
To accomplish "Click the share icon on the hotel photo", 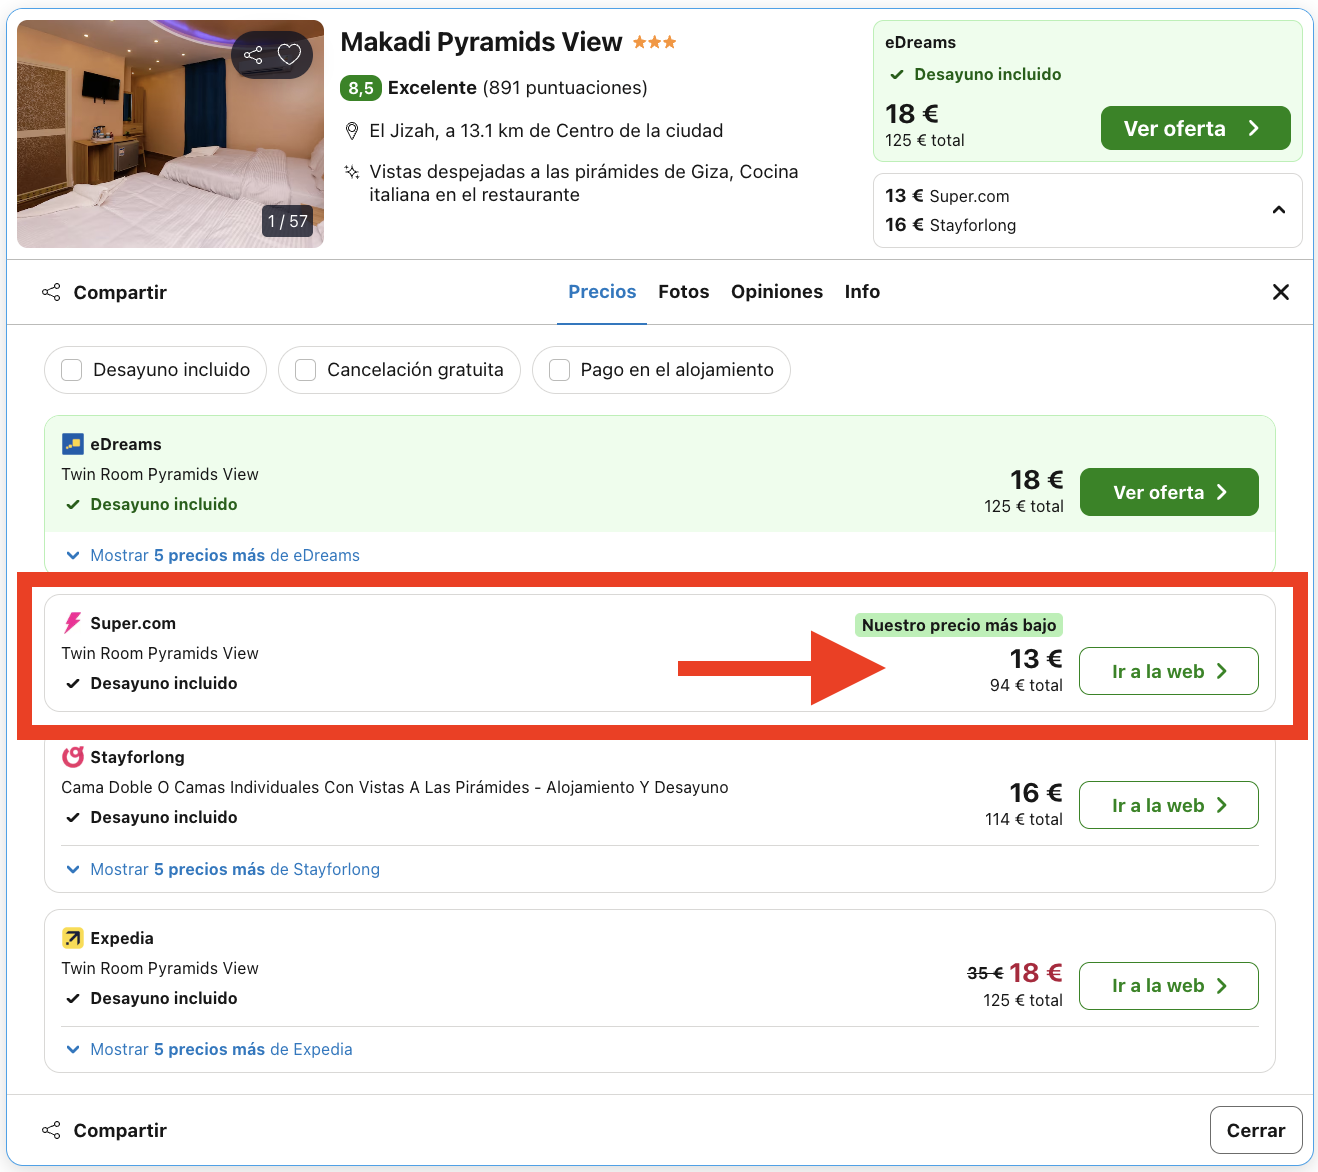I will click(x=254, y=55).
